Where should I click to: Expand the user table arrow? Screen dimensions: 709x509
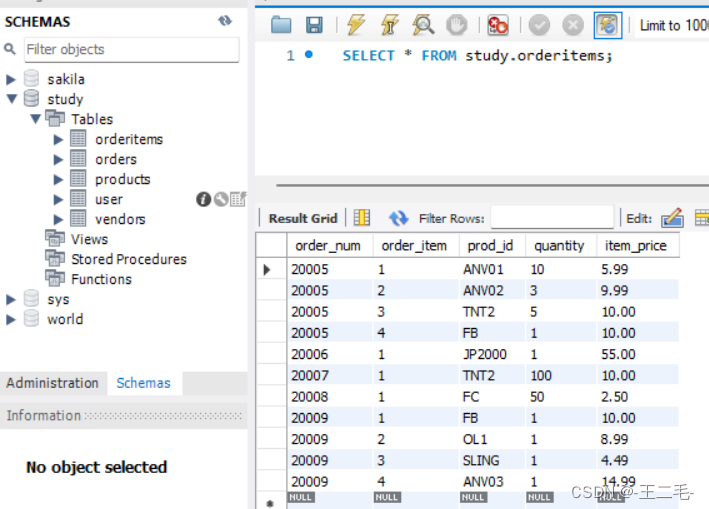[x=58, y=199]
